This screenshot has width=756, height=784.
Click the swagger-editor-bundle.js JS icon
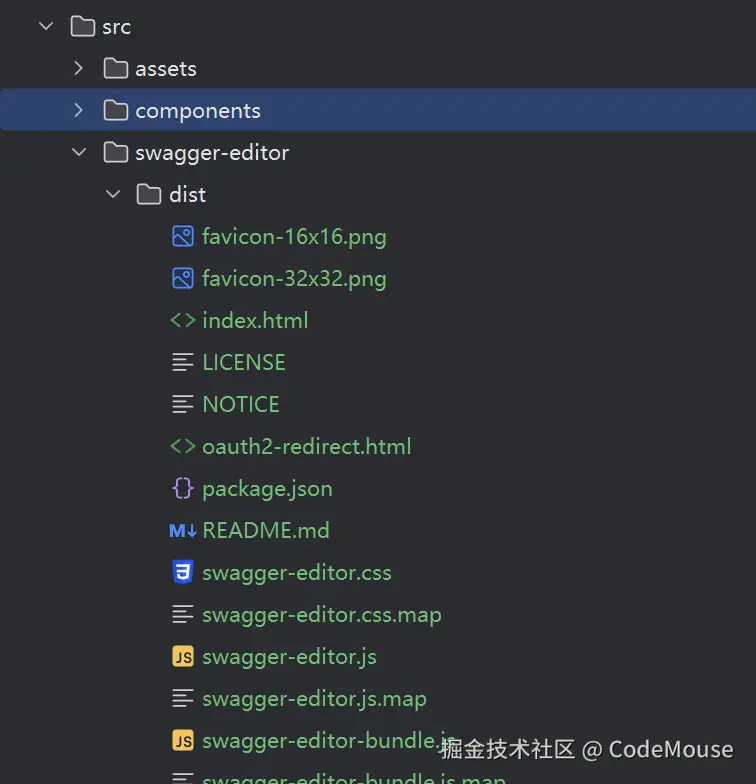182,740
